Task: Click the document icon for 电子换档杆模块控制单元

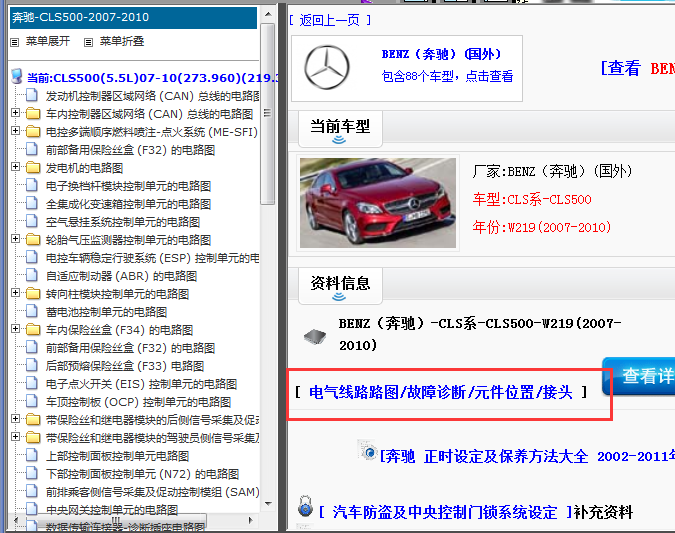Action: [31, 185]
